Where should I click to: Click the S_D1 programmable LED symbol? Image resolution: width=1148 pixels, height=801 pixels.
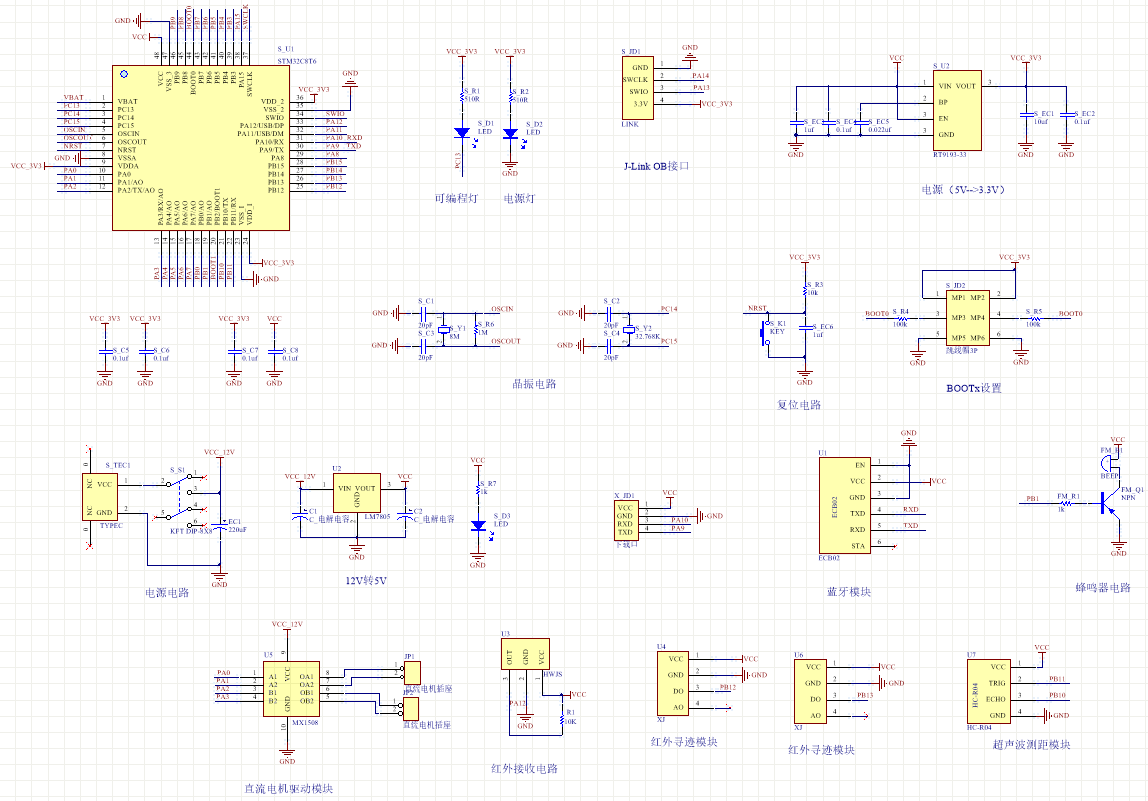pyautogui.click(x=462, y=133)
